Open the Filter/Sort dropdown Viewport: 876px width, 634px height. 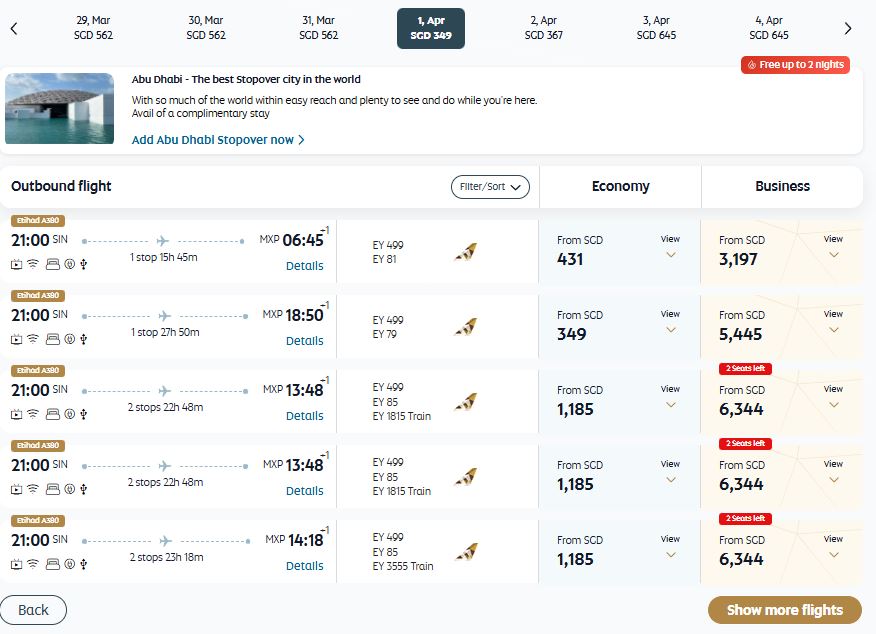coord(490,187)
